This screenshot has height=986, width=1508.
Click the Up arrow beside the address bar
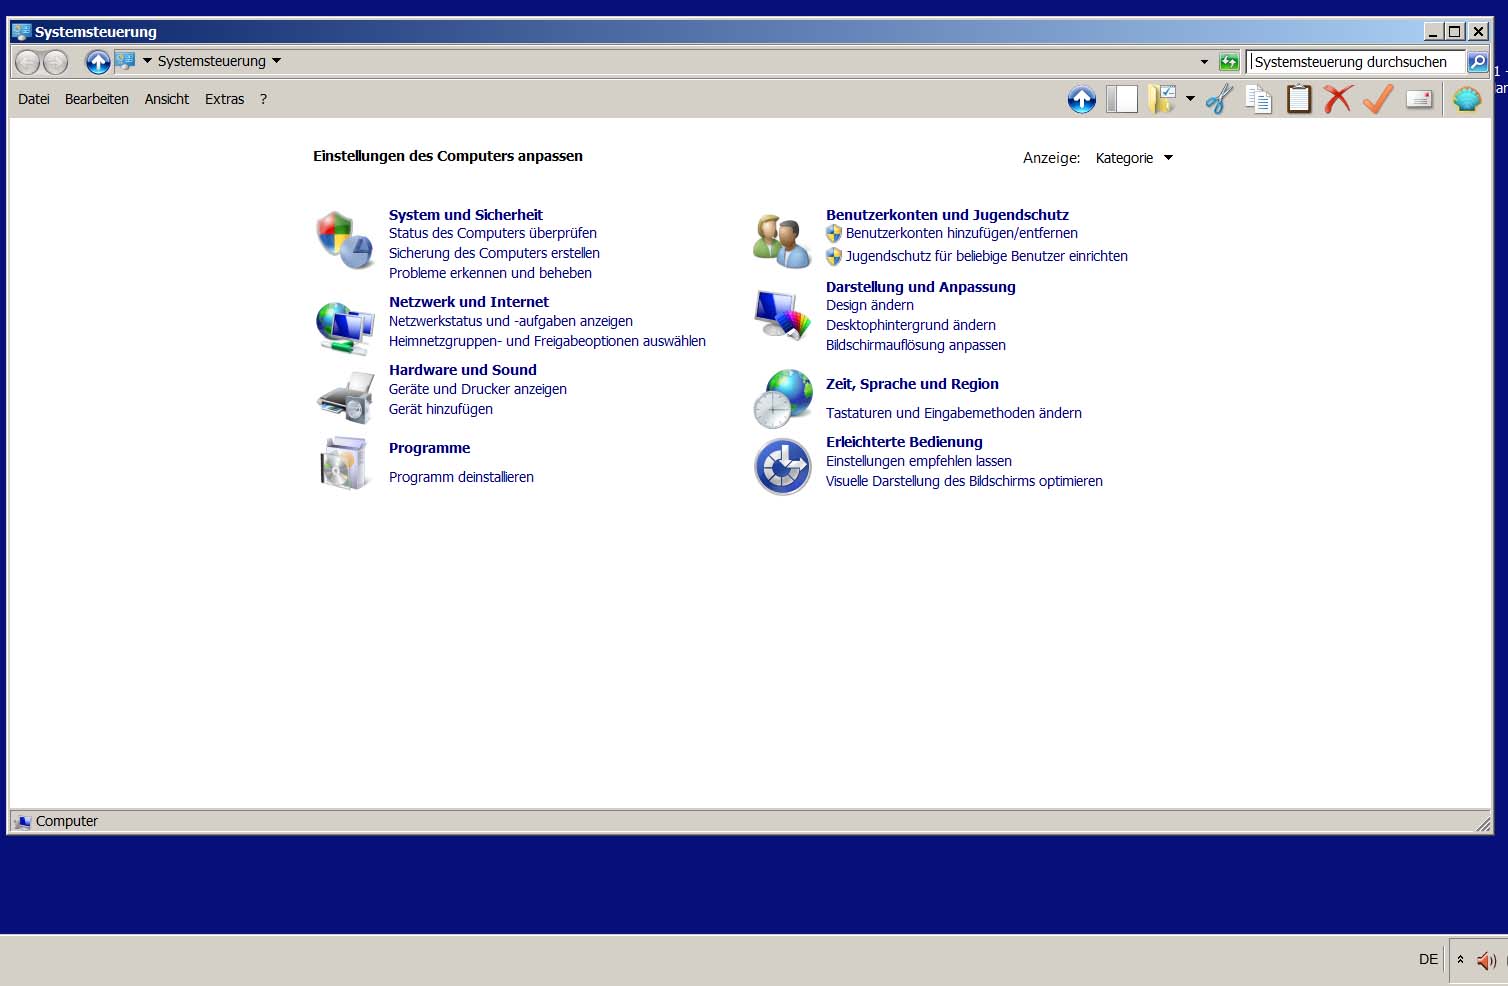coord(97,62)
